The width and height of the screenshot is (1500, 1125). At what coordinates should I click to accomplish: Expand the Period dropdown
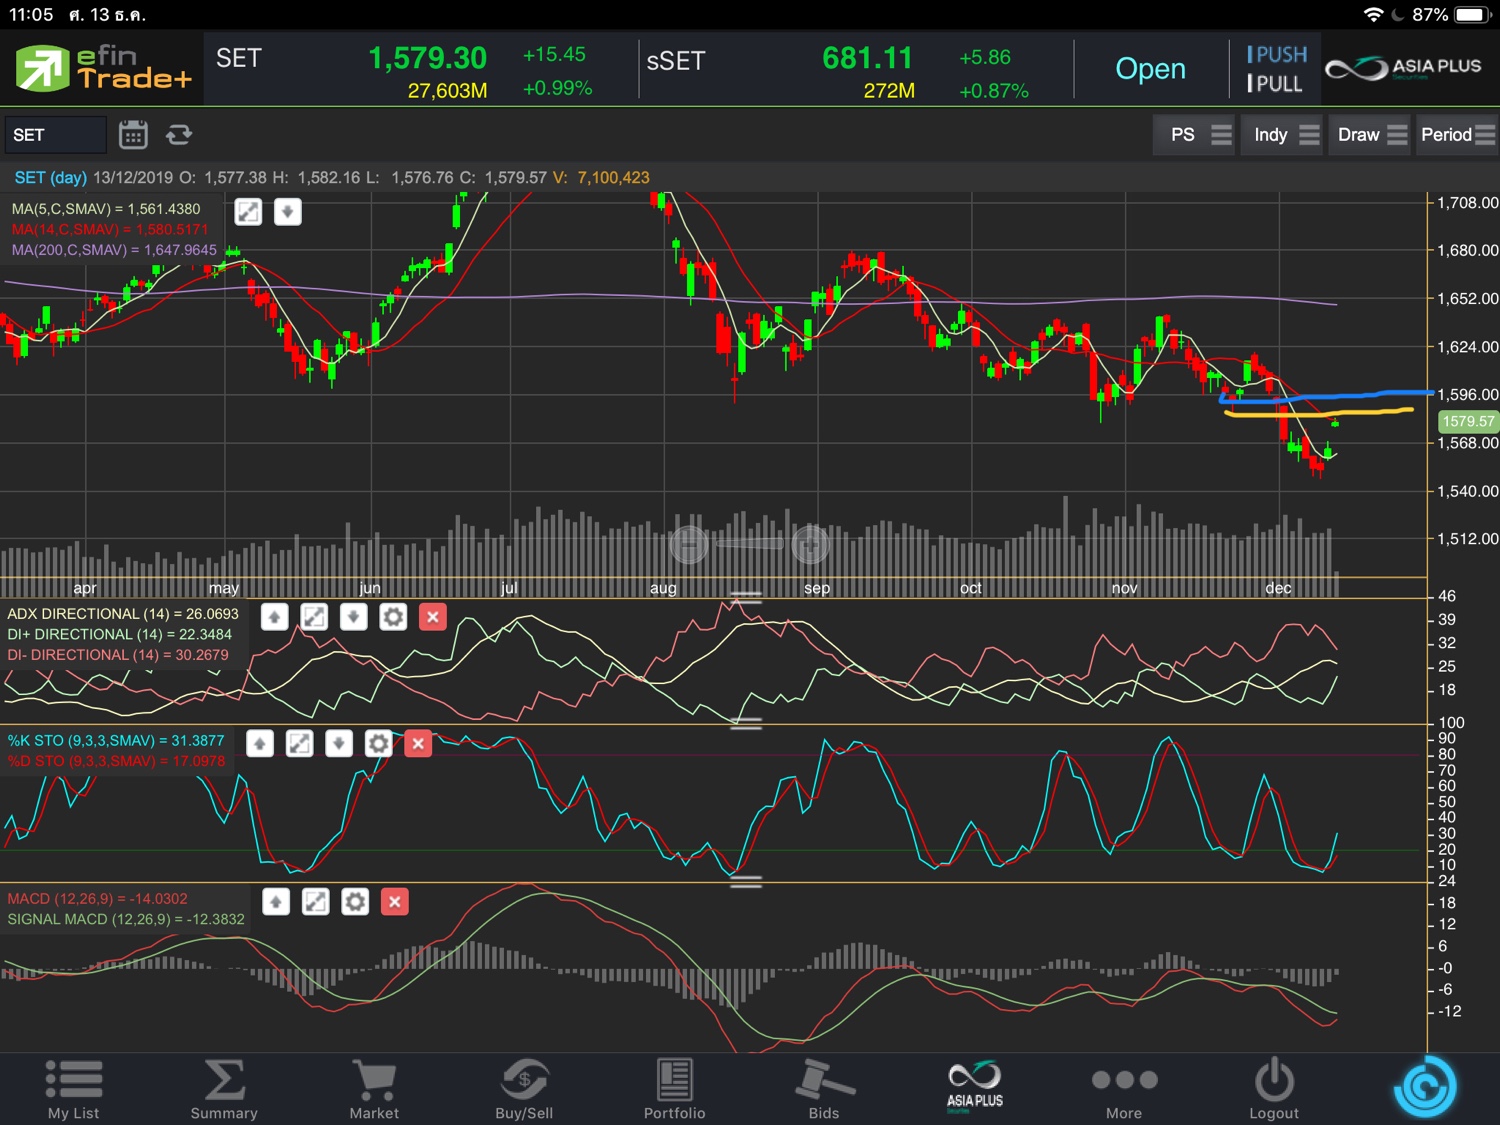[x=1456, y=135]
